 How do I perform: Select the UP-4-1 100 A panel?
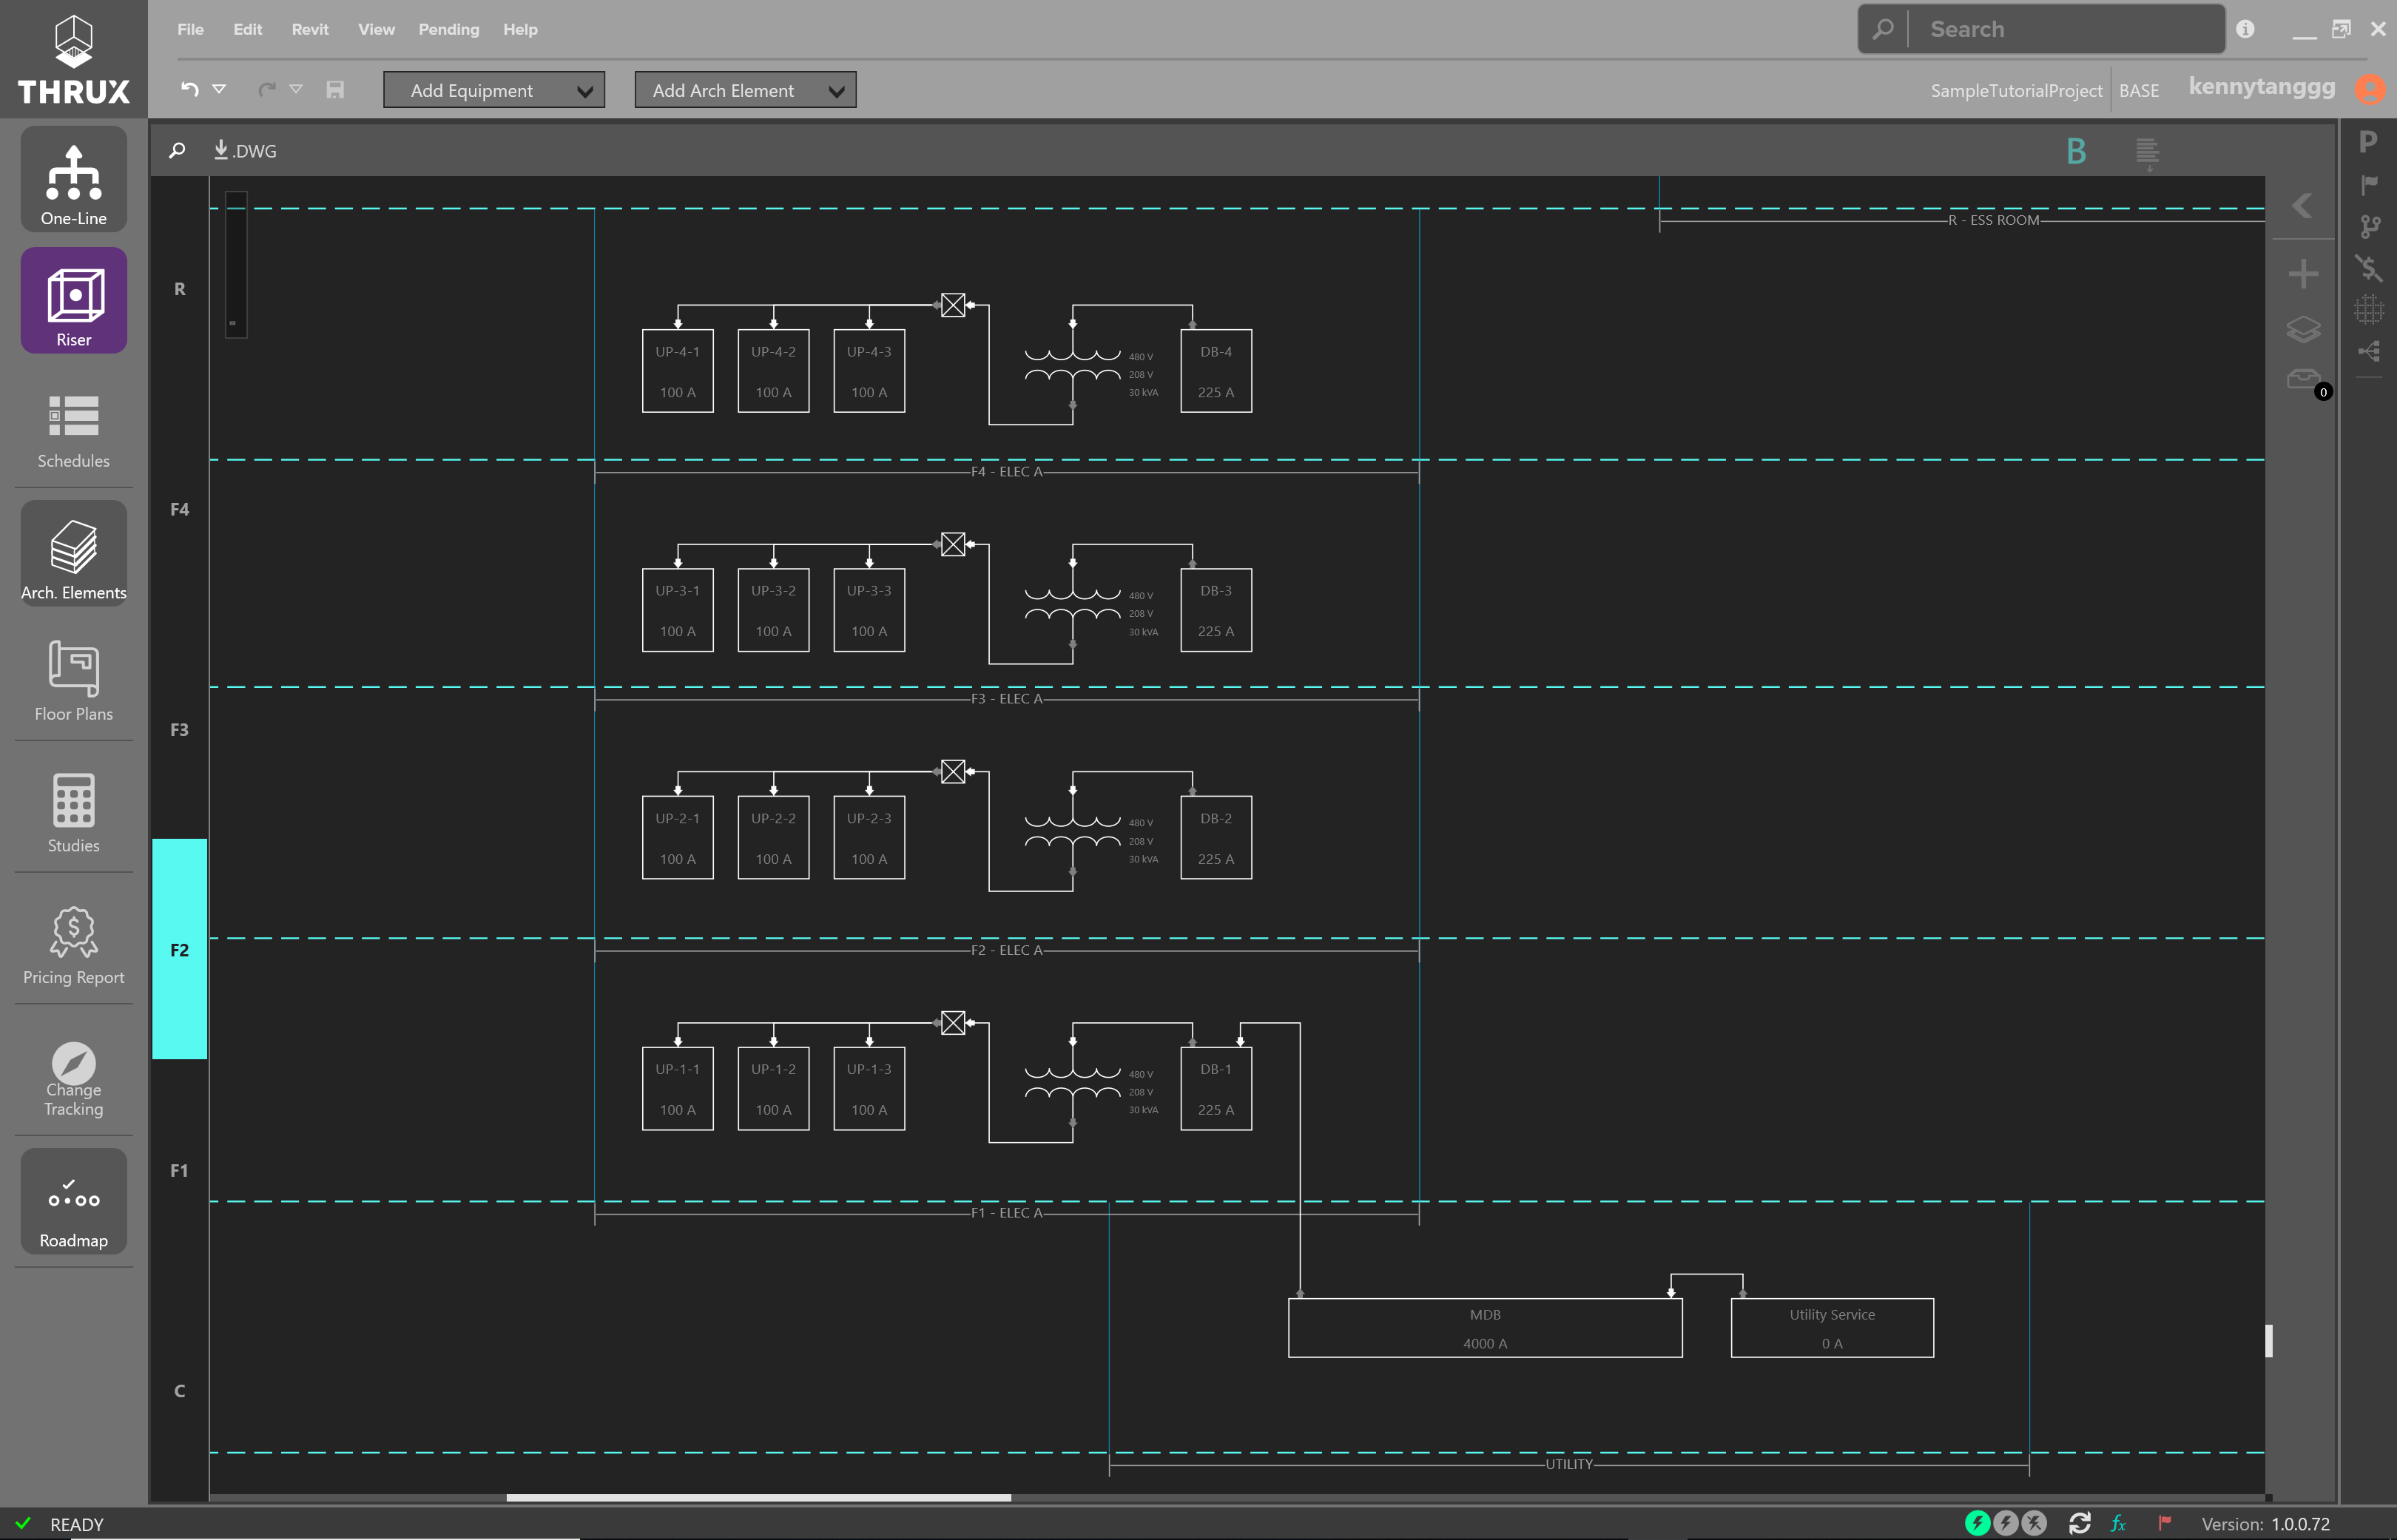click(678, 371)
